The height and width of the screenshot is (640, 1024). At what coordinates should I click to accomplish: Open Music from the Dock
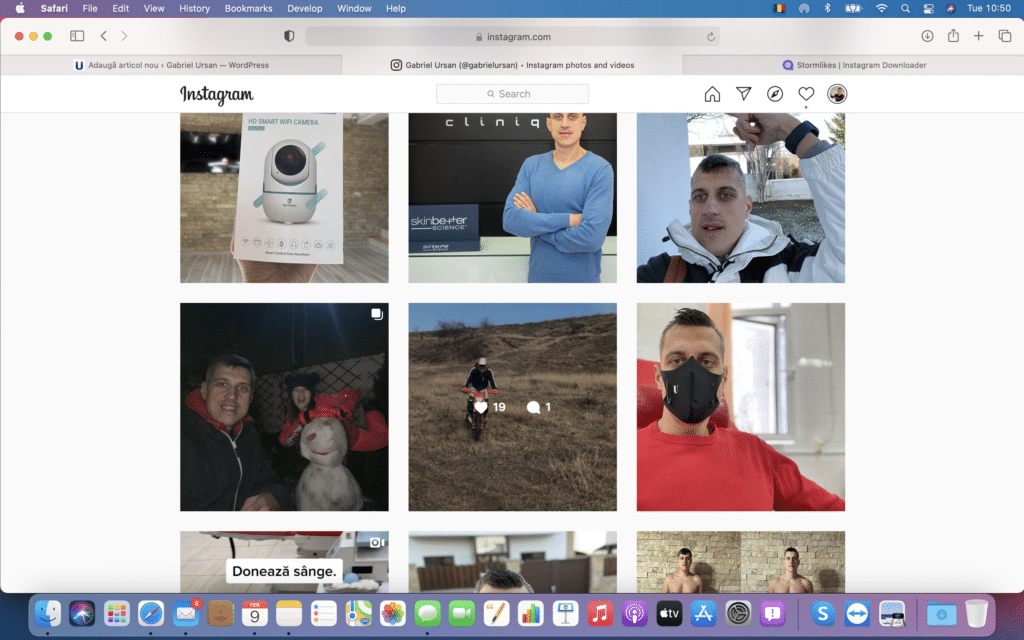pyautogui.click(x=600, y=614)
